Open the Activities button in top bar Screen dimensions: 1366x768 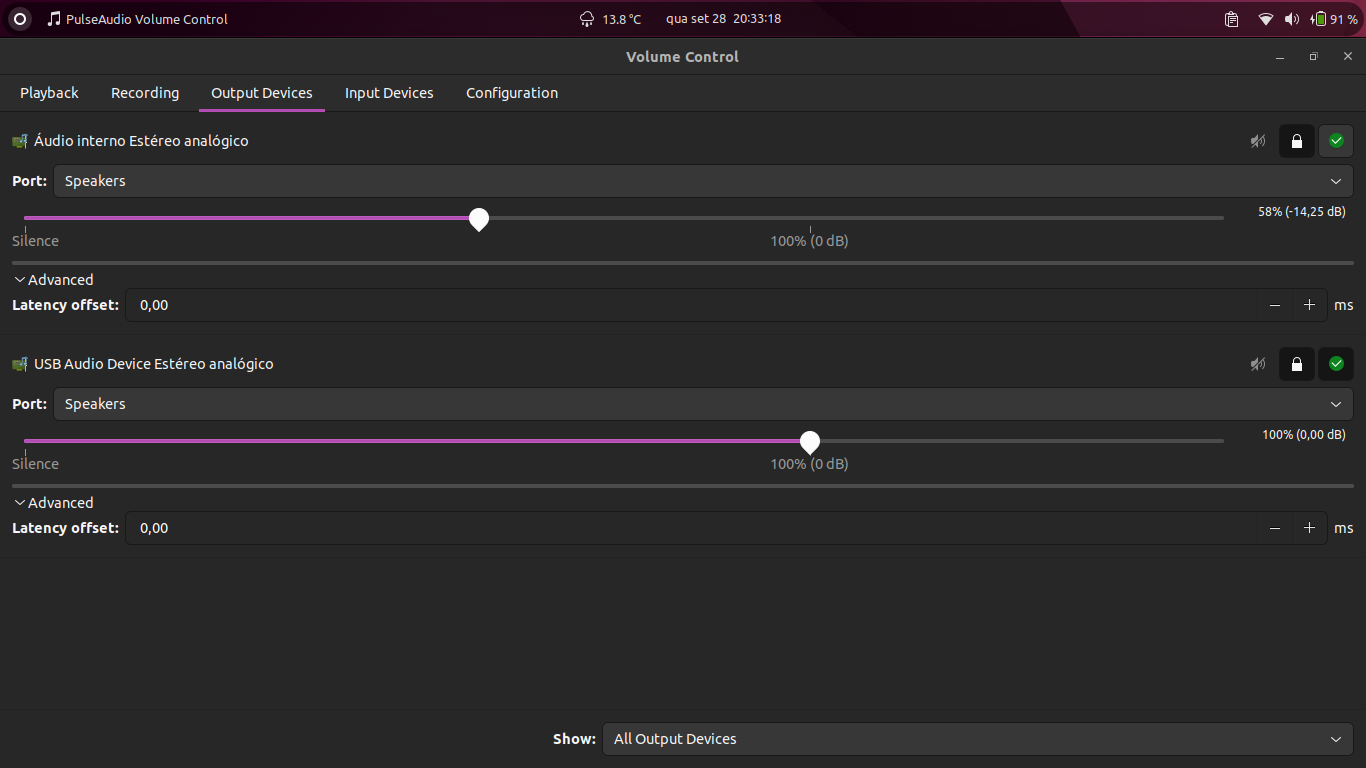coord(19,19)
